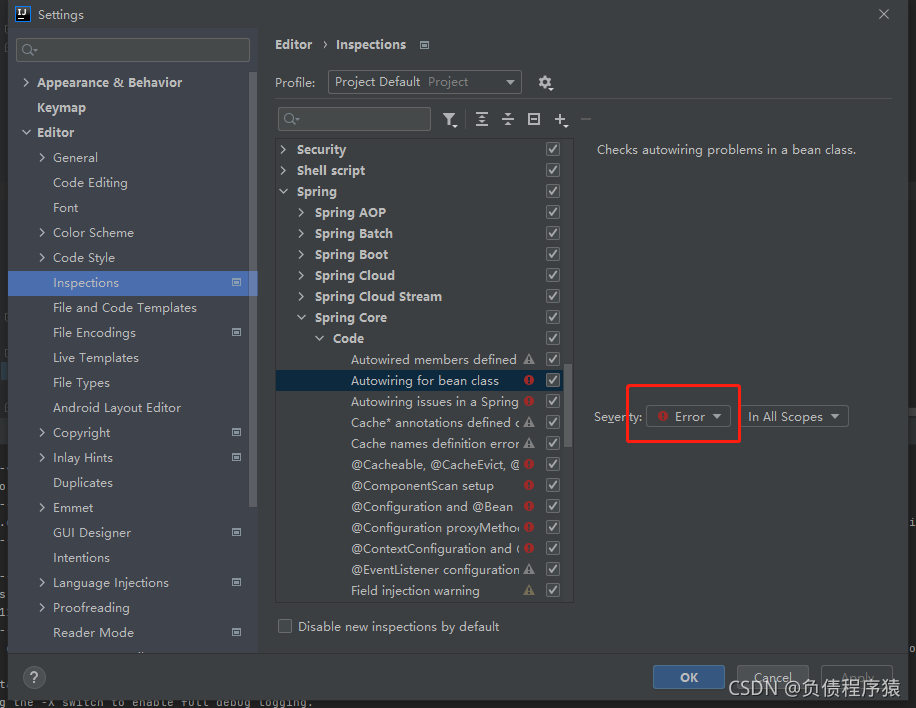Select Field injection warning inspection row
Screen dimensions: 916x708
[x=419, y=591]
